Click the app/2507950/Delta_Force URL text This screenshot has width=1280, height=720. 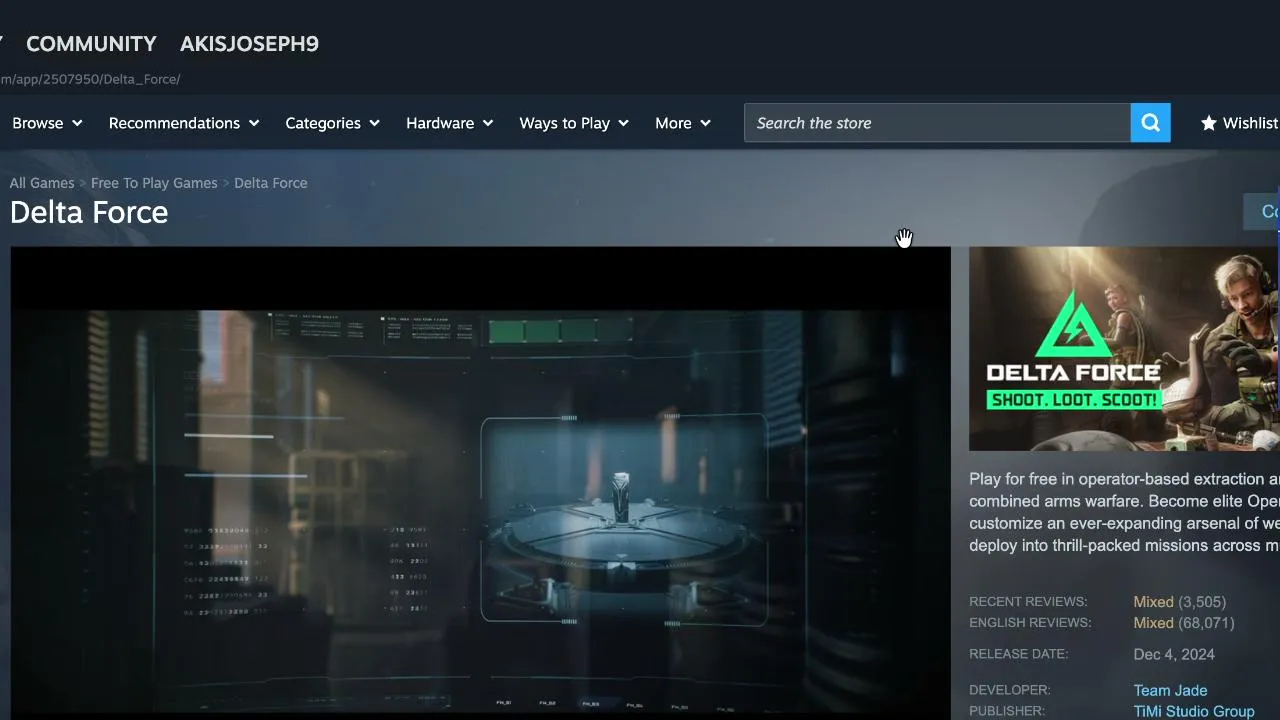(90, 79)
